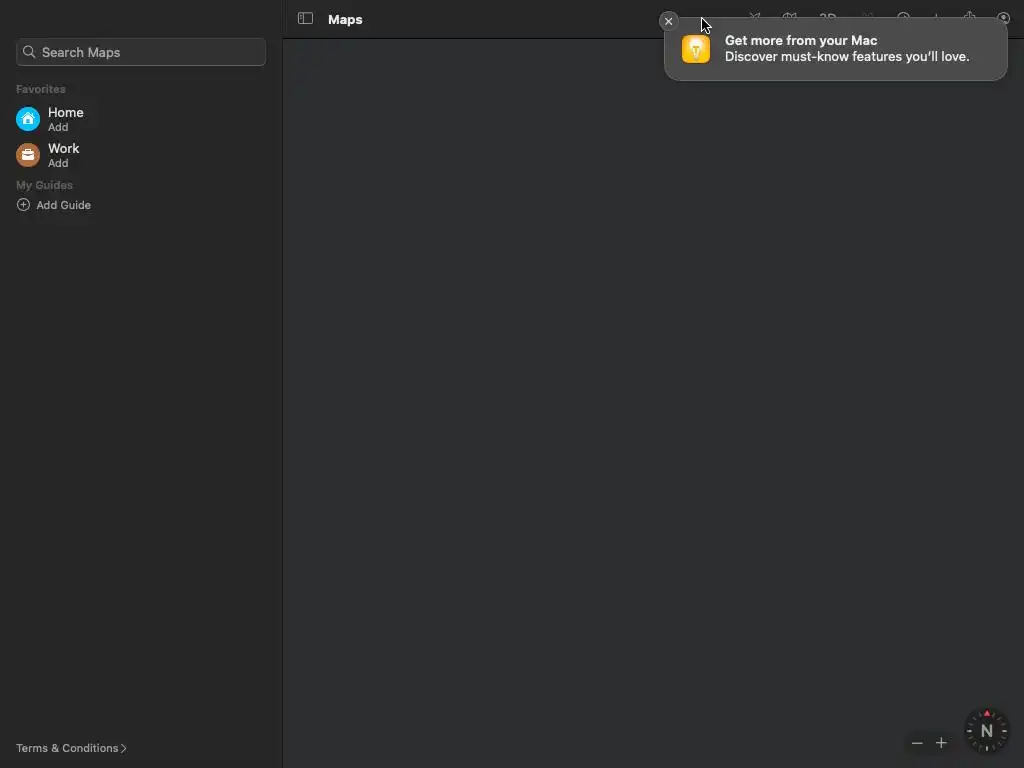Toggle the sidebar with the toolbar icon
This screenshot has height=768, width=1024.
305,18
